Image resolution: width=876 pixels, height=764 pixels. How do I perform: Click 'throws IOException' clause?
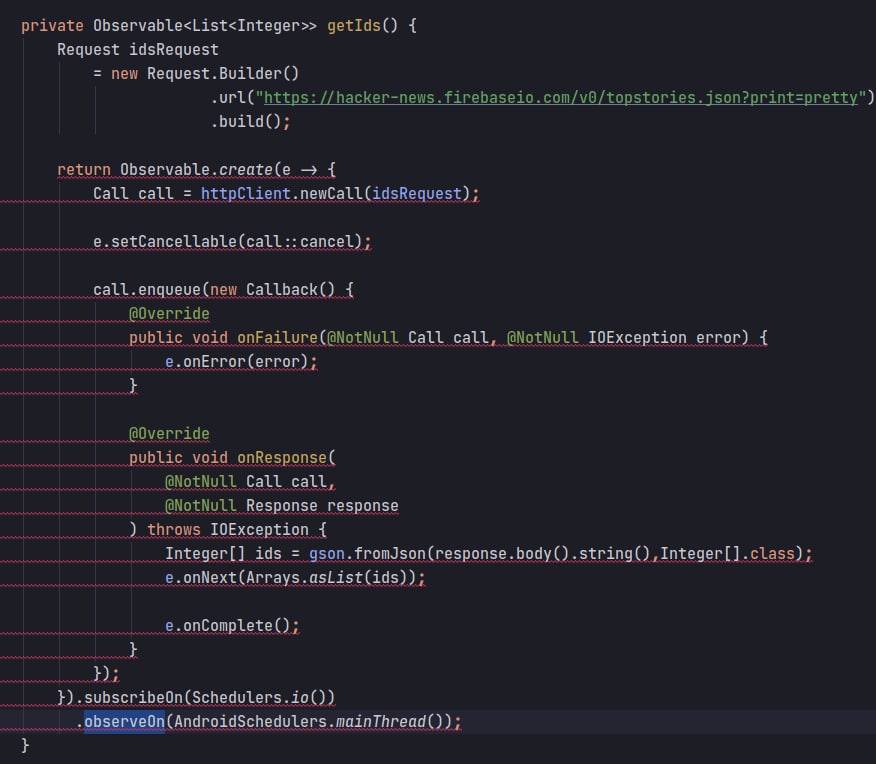coord(228,530)
